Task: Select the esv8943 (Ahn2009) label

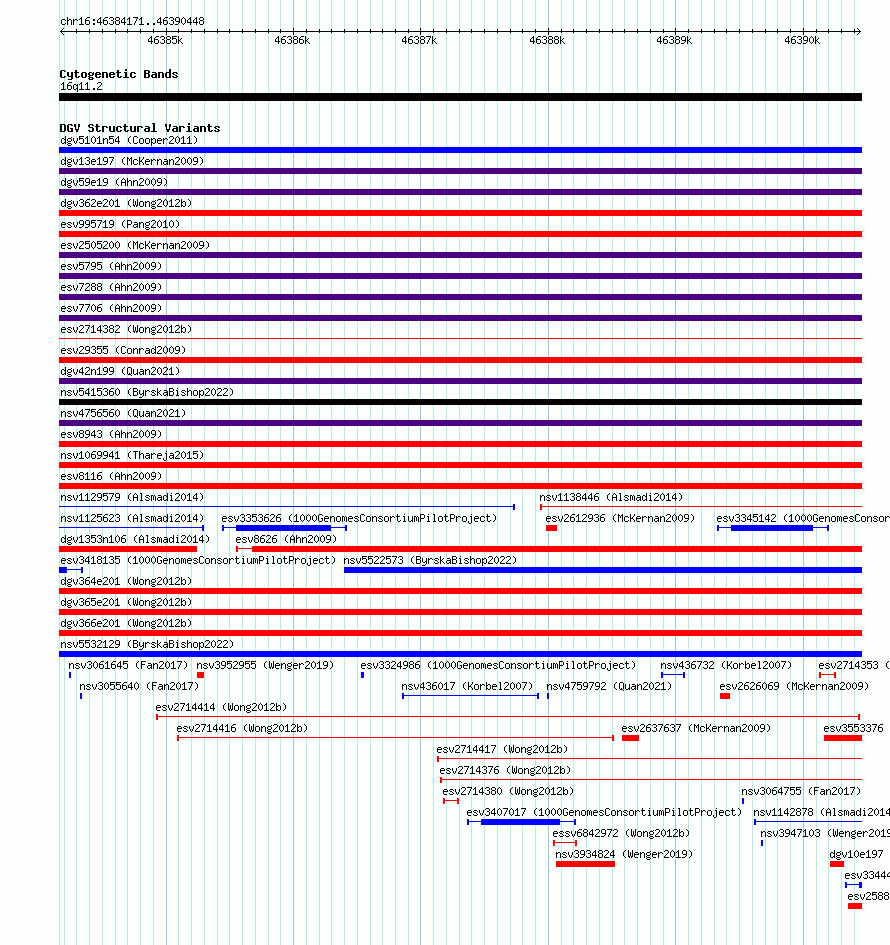Action: click(x=111, y=435)
